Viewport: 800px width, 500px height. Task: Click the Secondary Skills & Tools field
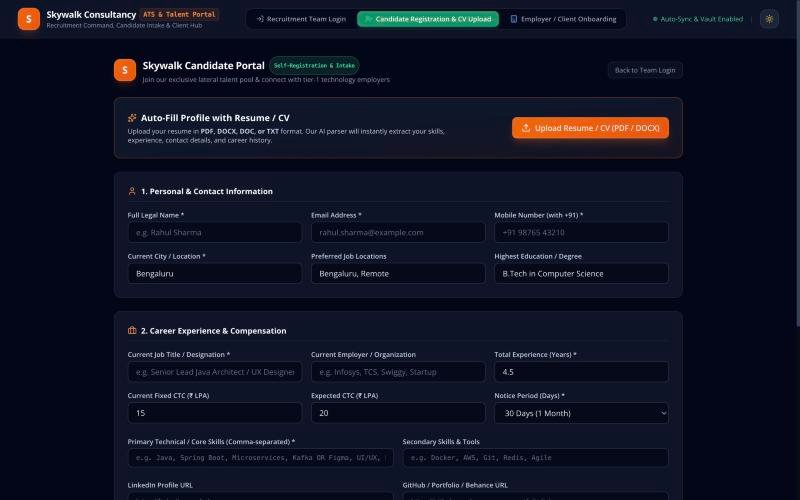535,458
